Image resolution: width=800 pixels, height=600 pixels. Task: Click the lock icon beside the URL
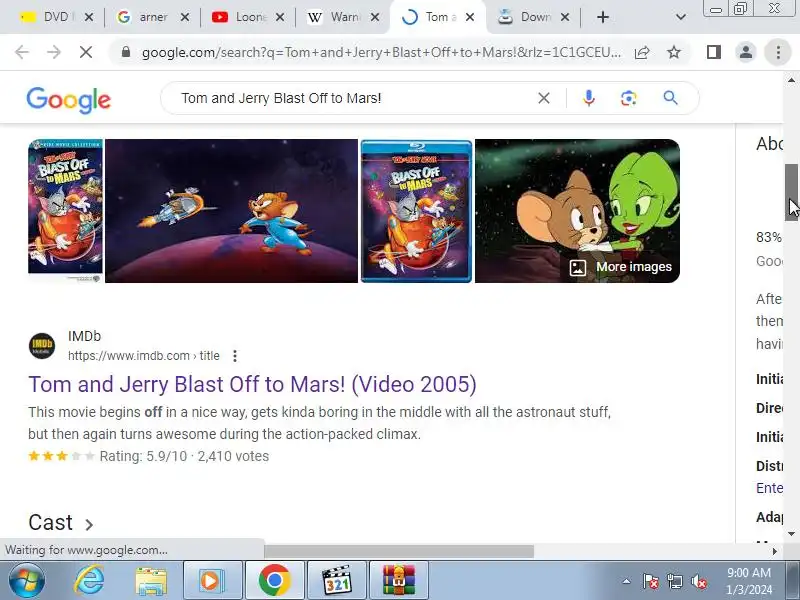coord(126,52)
